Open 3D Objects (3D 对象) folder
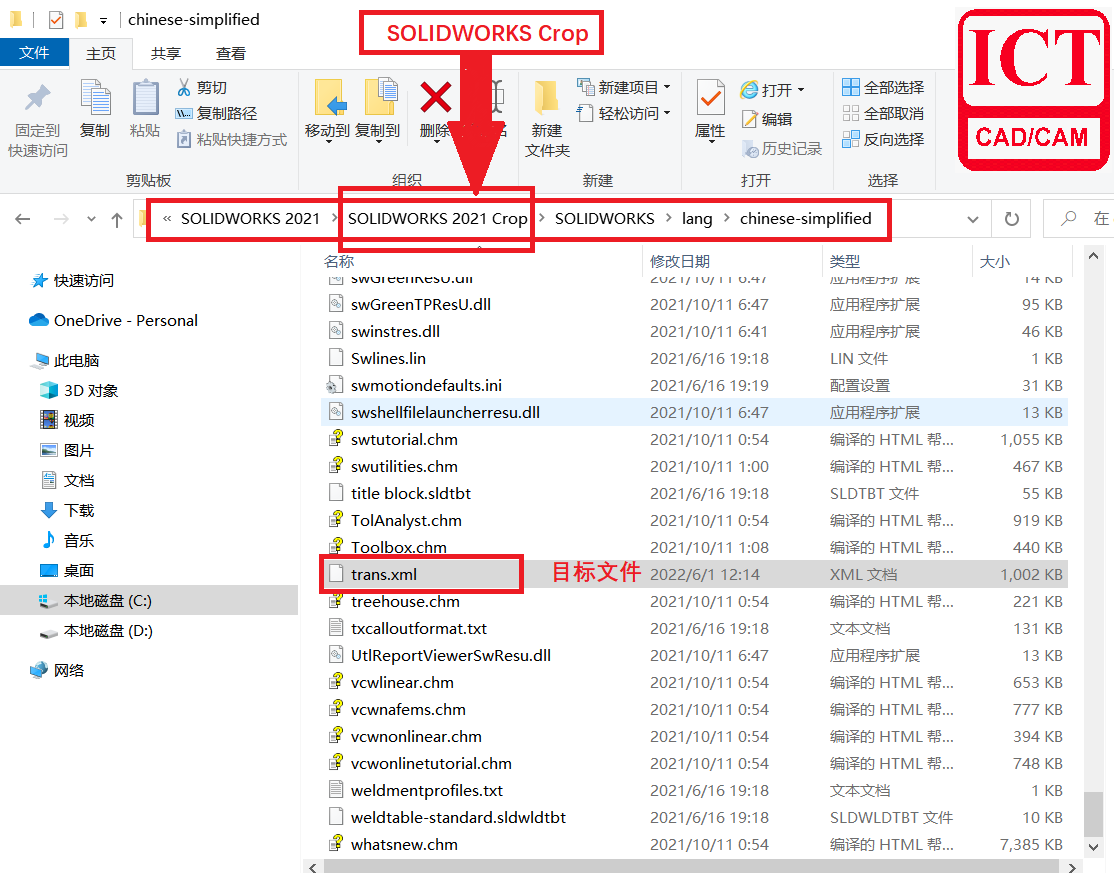The height and width of the screenshot is (873, 1114). tap(80, 391)
